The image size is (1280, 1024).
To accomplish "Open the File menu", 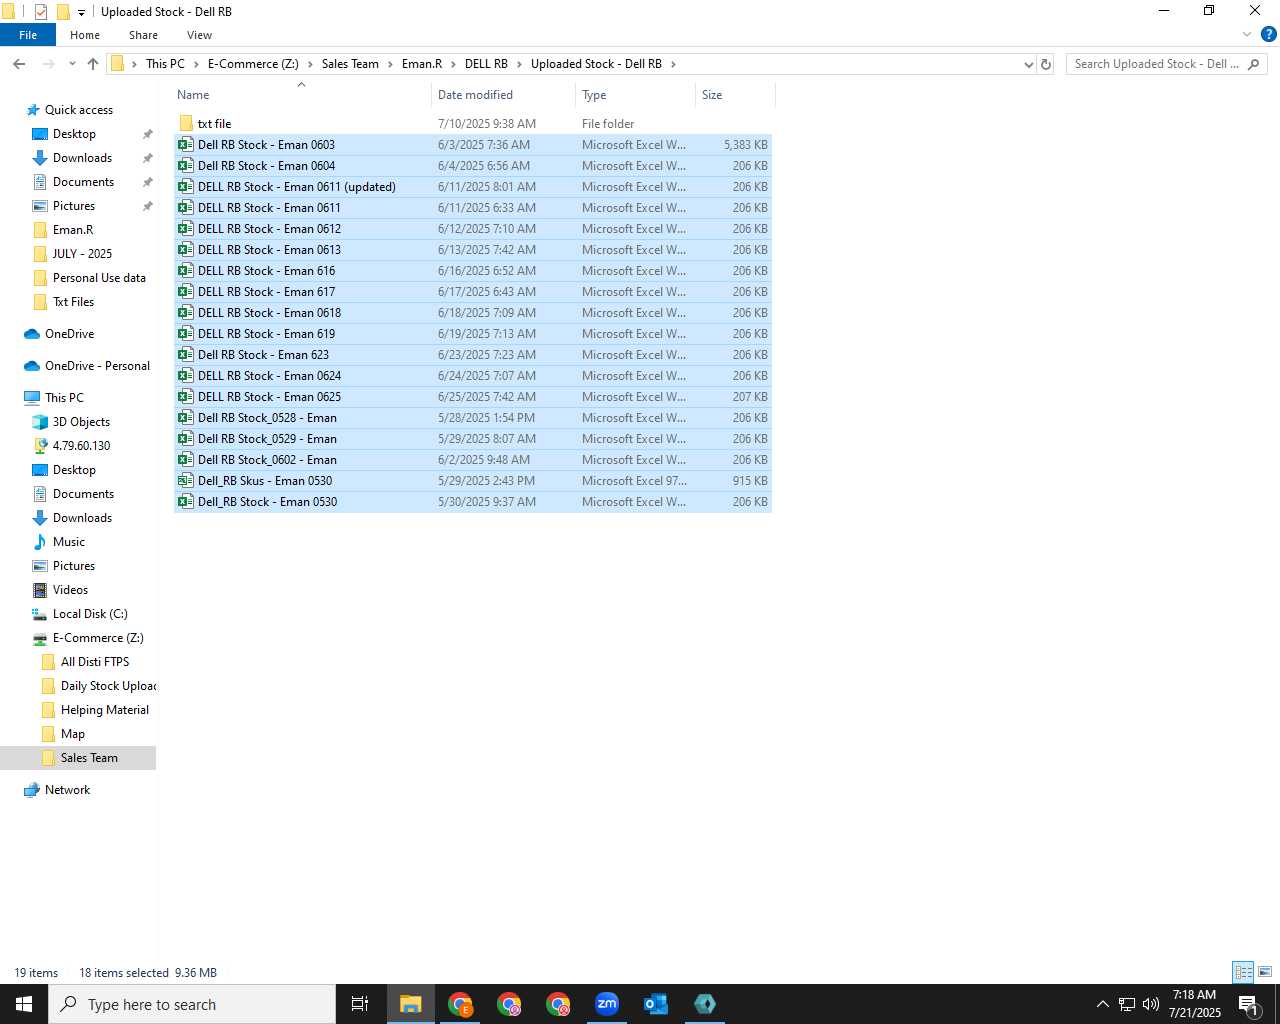I will tap(28, 35).
